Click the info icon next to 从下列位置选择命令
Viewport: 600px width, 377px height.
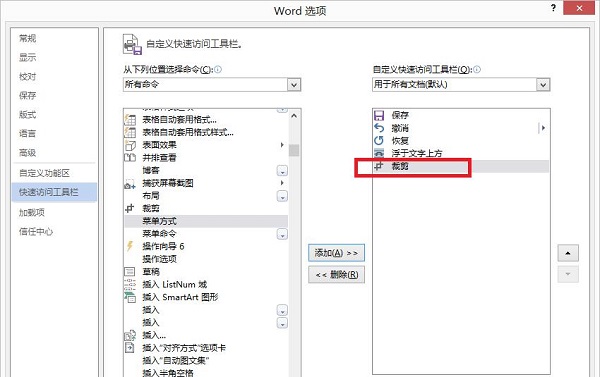218,69
